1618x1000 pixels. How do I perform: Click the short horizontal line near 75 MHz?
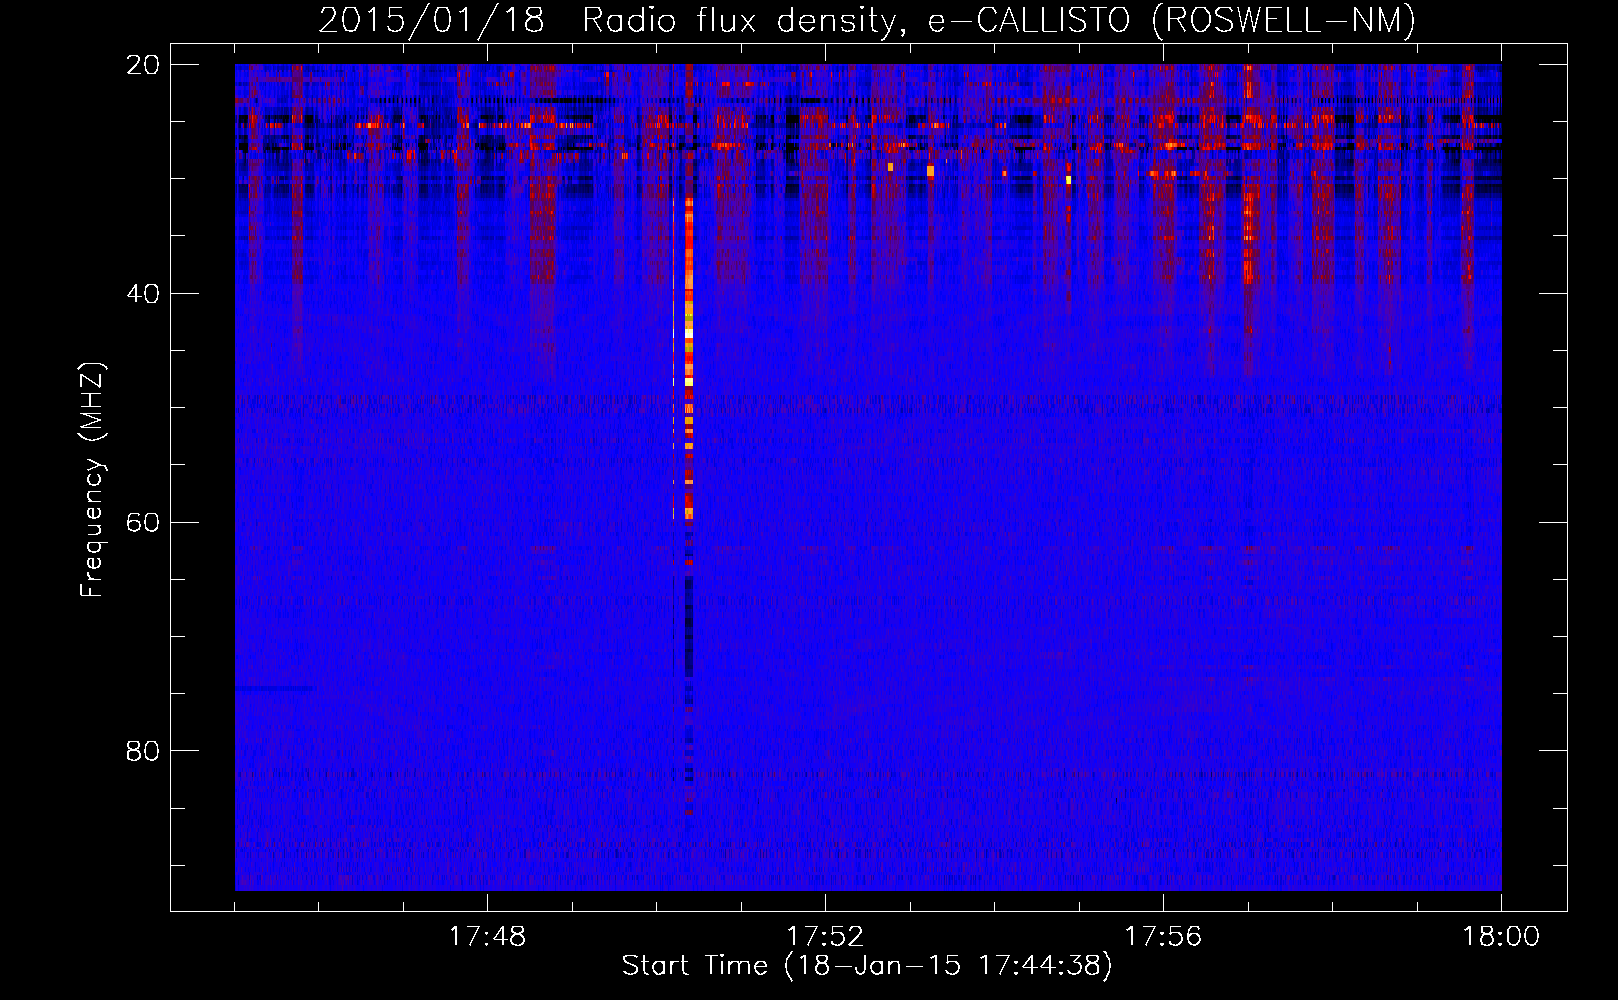pos(273,688)
